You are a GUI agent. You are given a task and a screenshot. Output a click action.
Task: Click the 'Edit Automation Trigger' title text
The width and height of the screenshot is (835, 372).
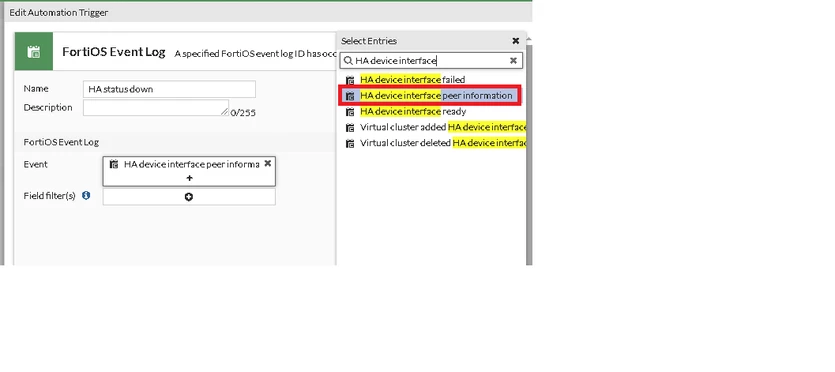(59, 12)
